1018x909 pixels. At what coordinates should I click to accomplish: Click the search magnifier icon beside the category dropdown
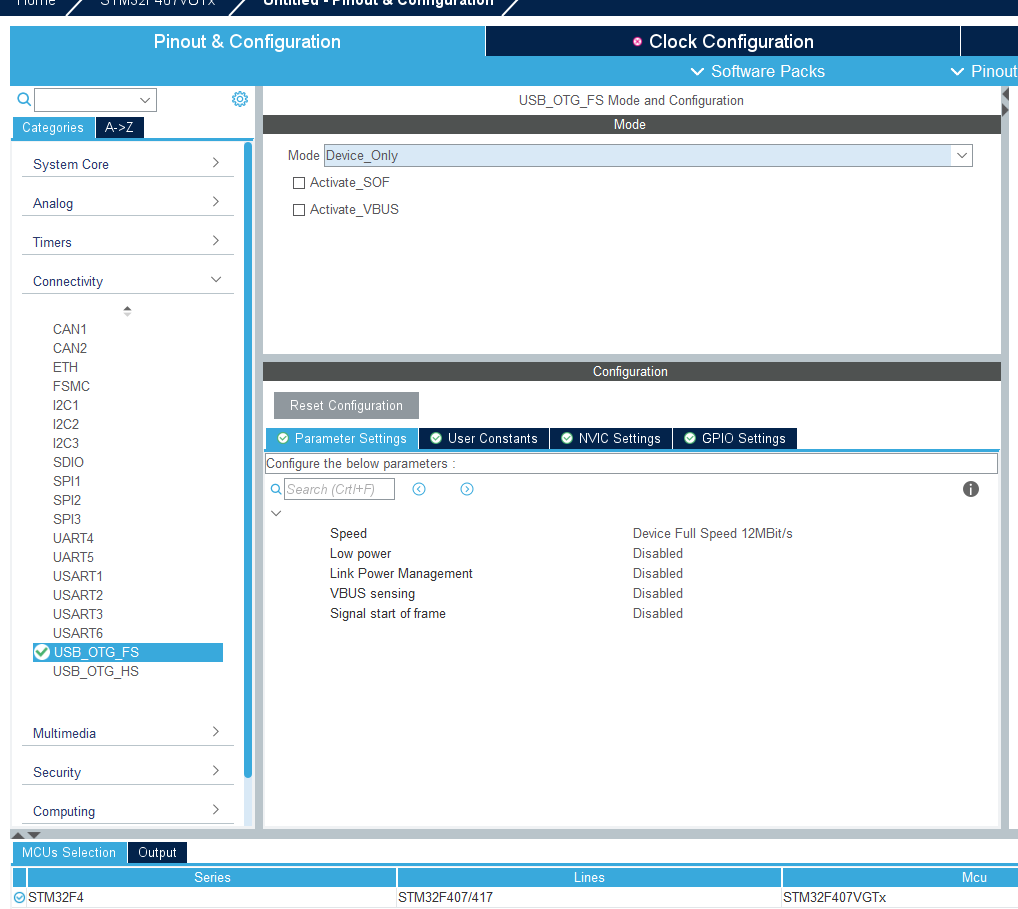pos(24,99)
